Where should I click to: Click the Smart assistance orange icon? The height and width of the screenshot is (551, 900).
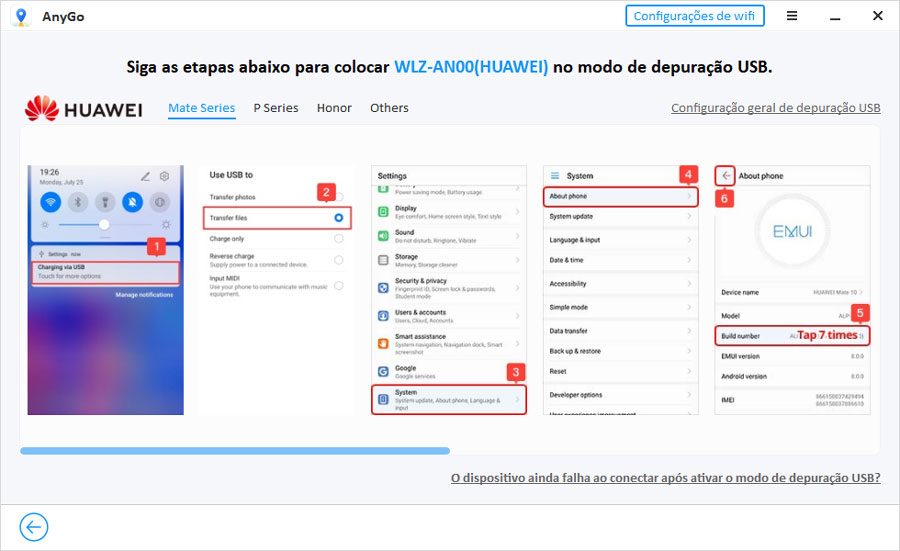click(x=383, y=343)
